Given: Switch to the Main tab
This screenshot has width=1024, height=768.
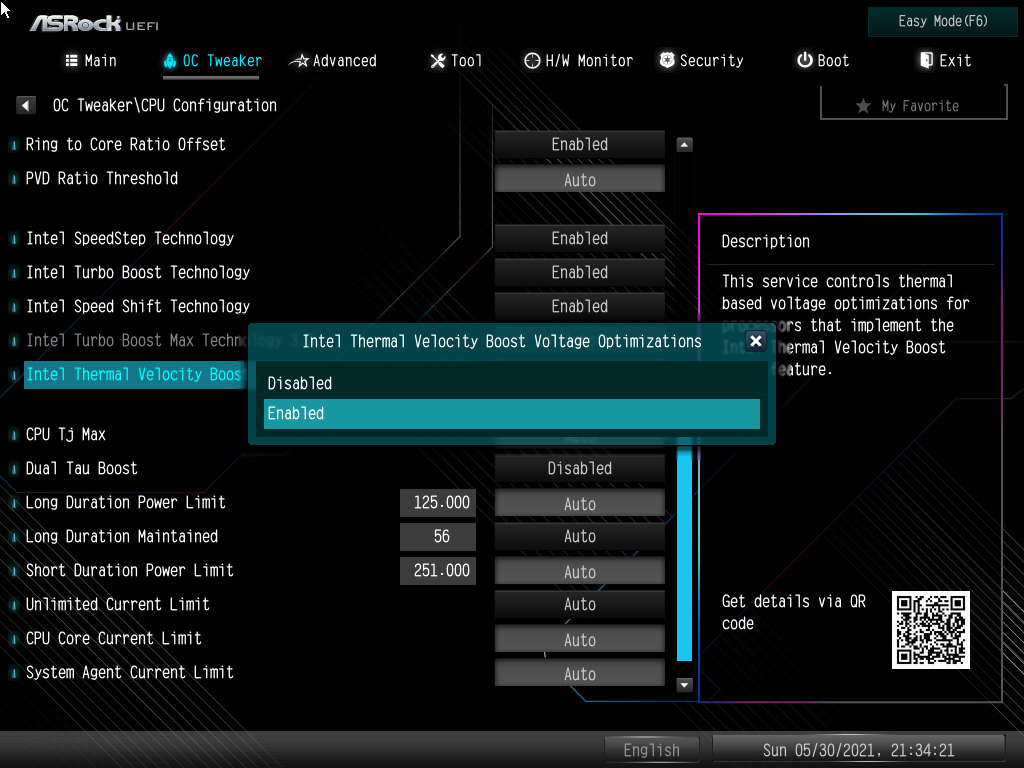Looking at the screenshot, I should [91, 61].
